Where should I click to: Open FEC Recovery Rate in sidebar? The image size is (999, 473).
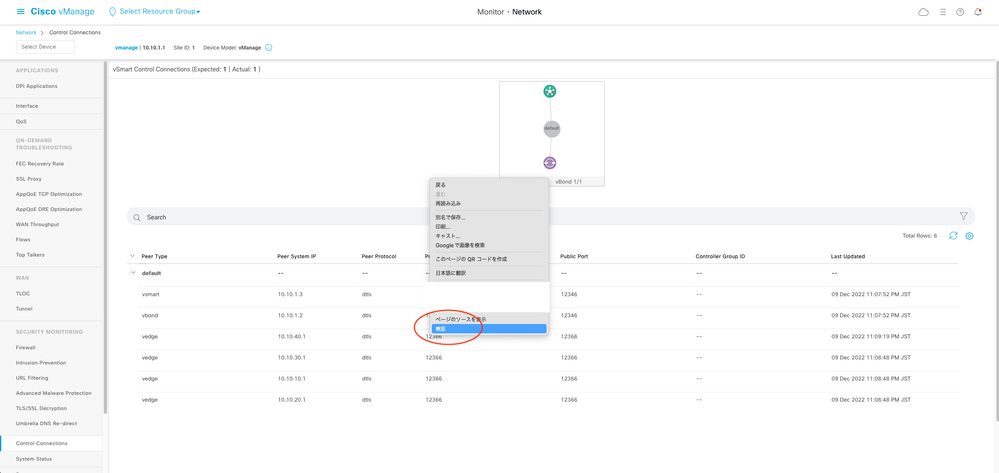40,164
